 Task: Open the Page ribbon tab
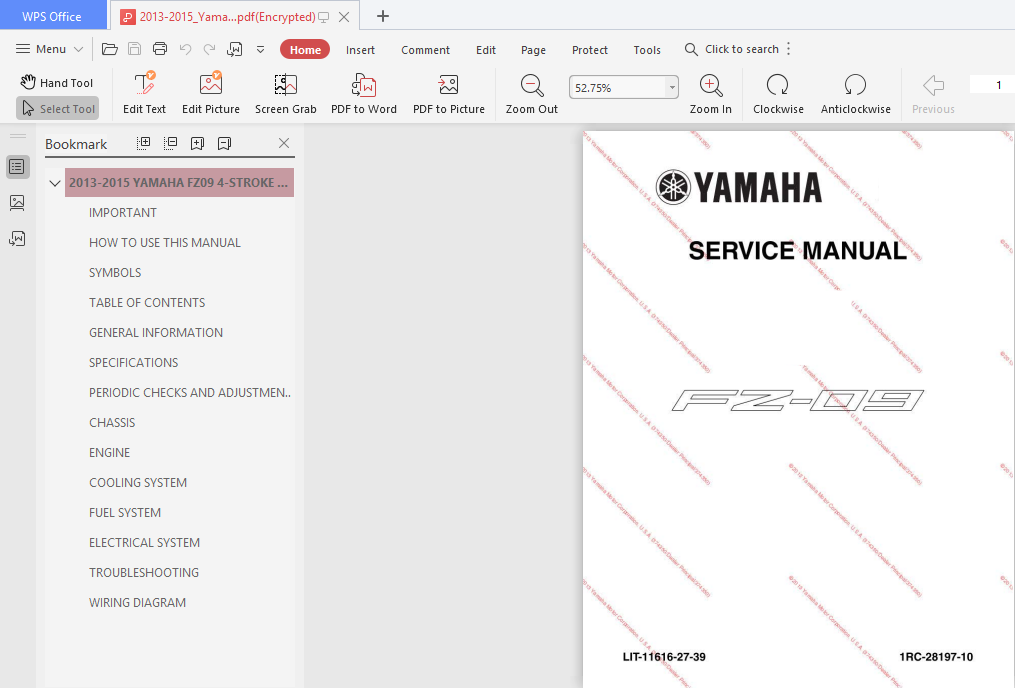(x=533, y=50)
